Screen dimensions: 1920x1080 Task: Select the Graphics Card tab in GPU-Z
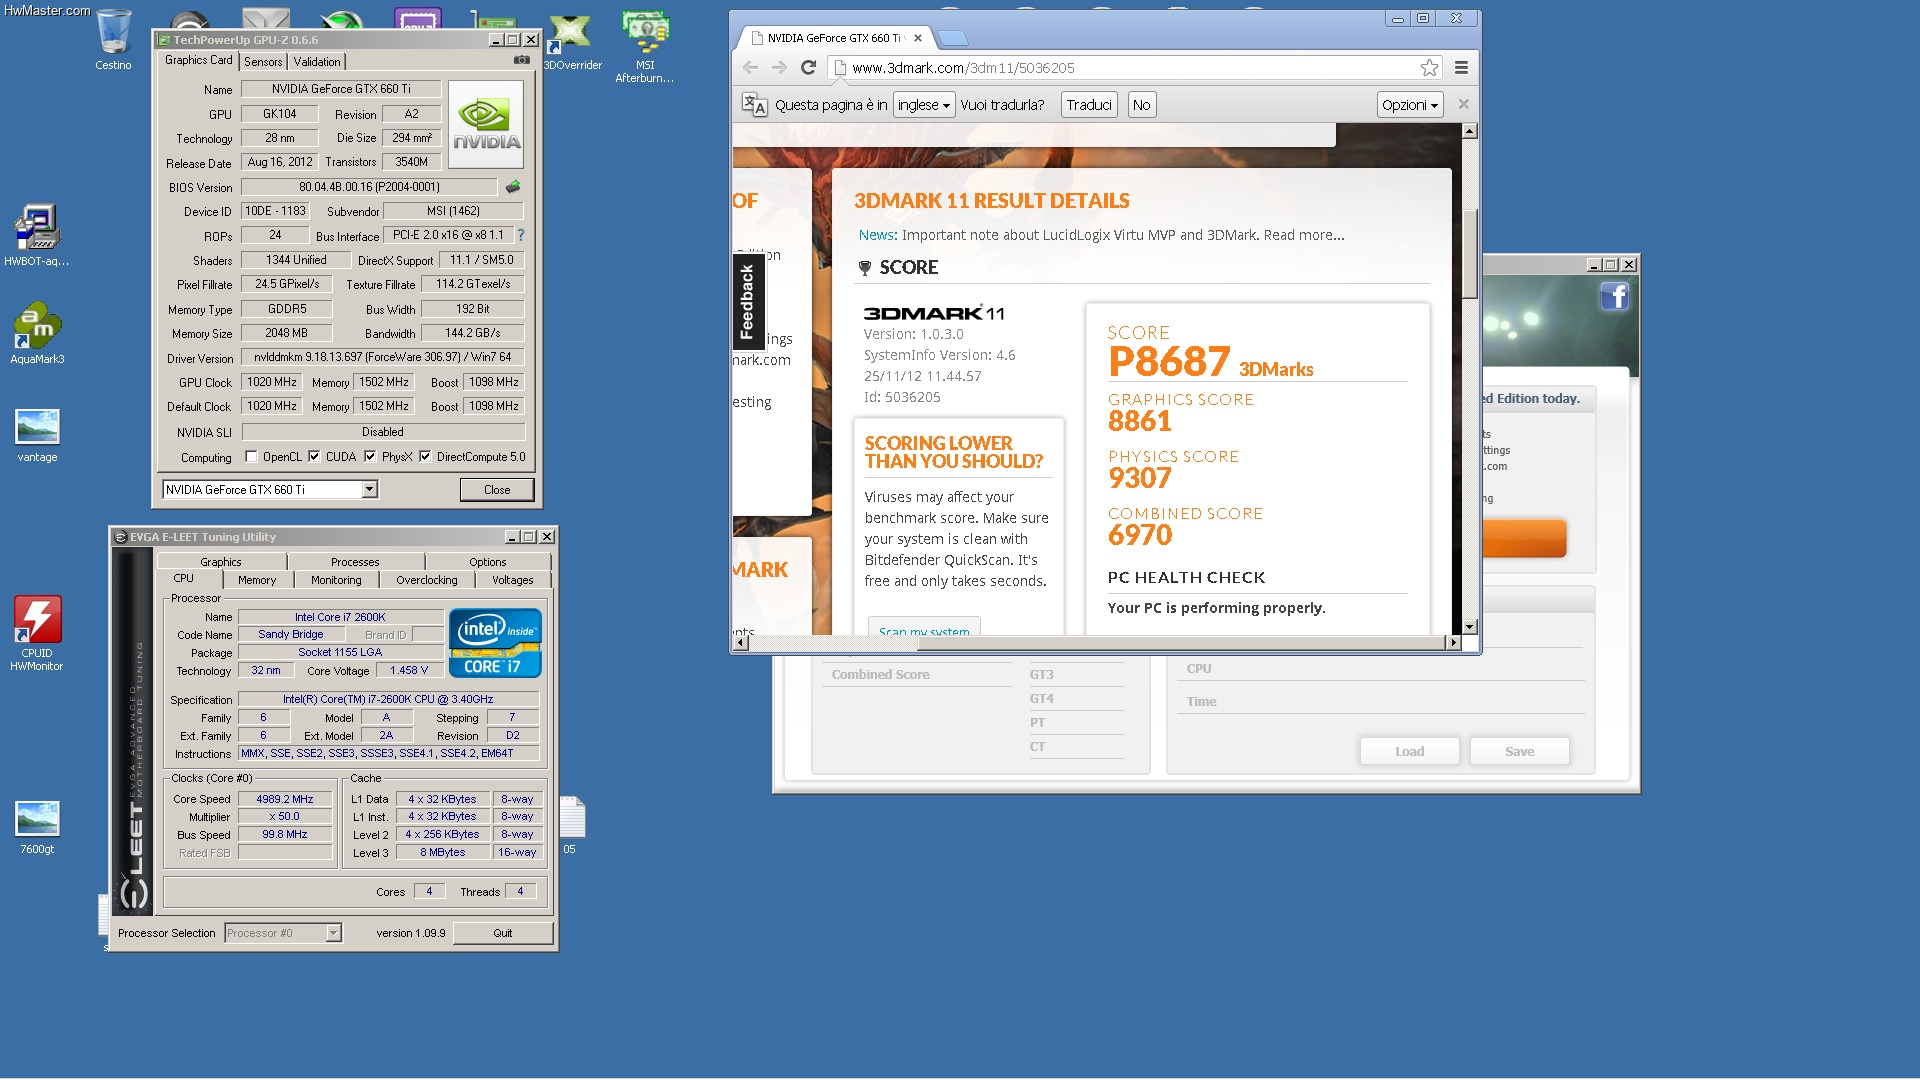point(198,60)
